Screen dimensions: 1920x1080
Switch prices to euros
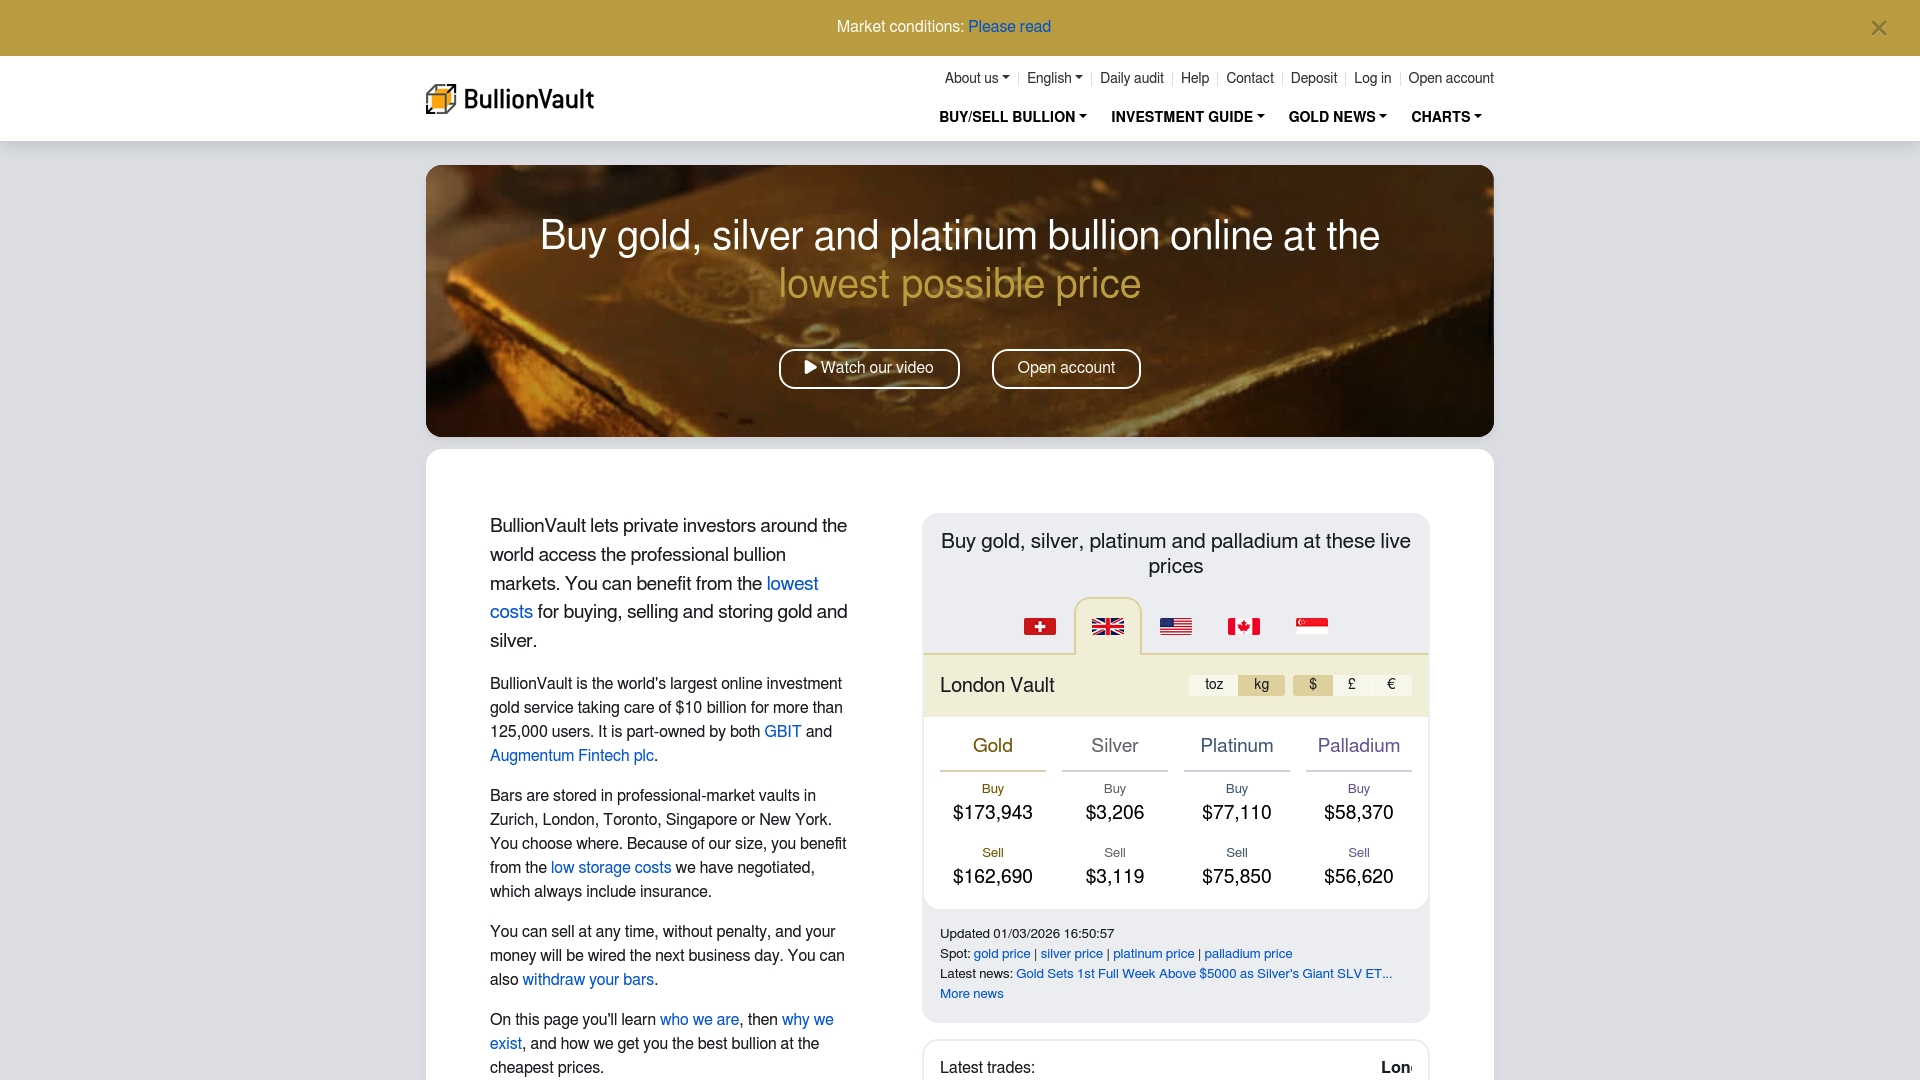[1390, 685]
